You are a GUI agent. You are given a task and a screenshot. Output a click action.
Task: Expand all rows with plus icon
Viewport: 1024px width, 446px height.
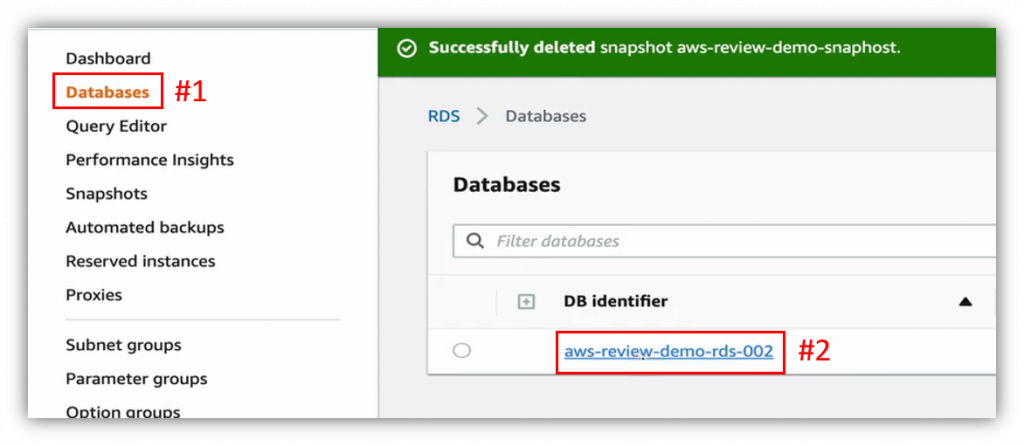526,302
